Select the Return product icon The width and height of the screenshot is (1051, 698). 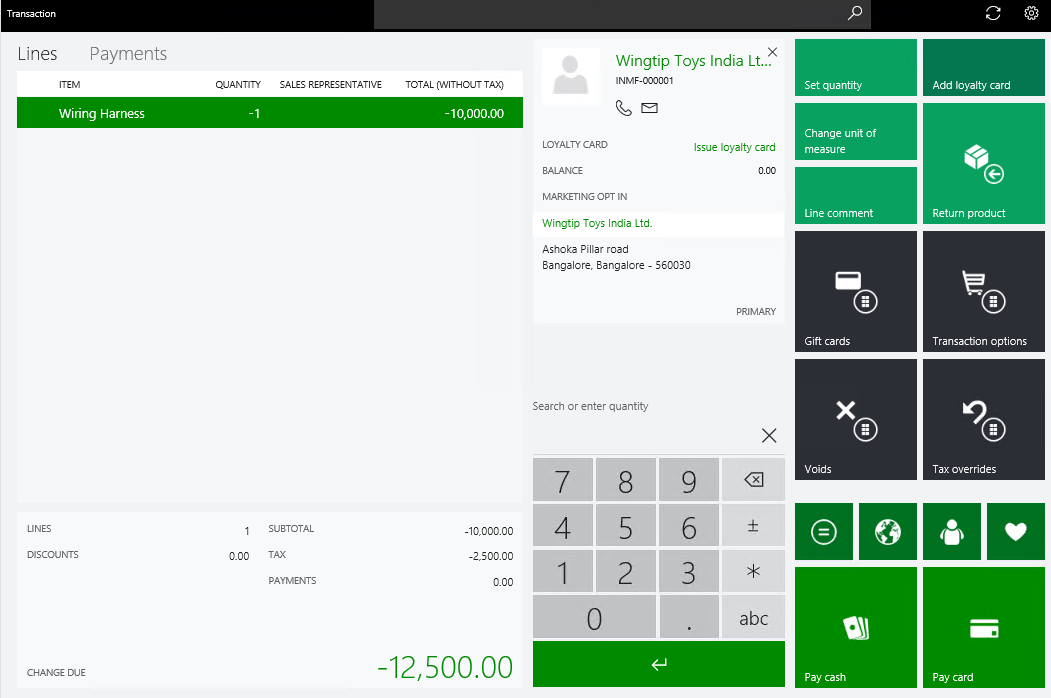click(983, 163)
